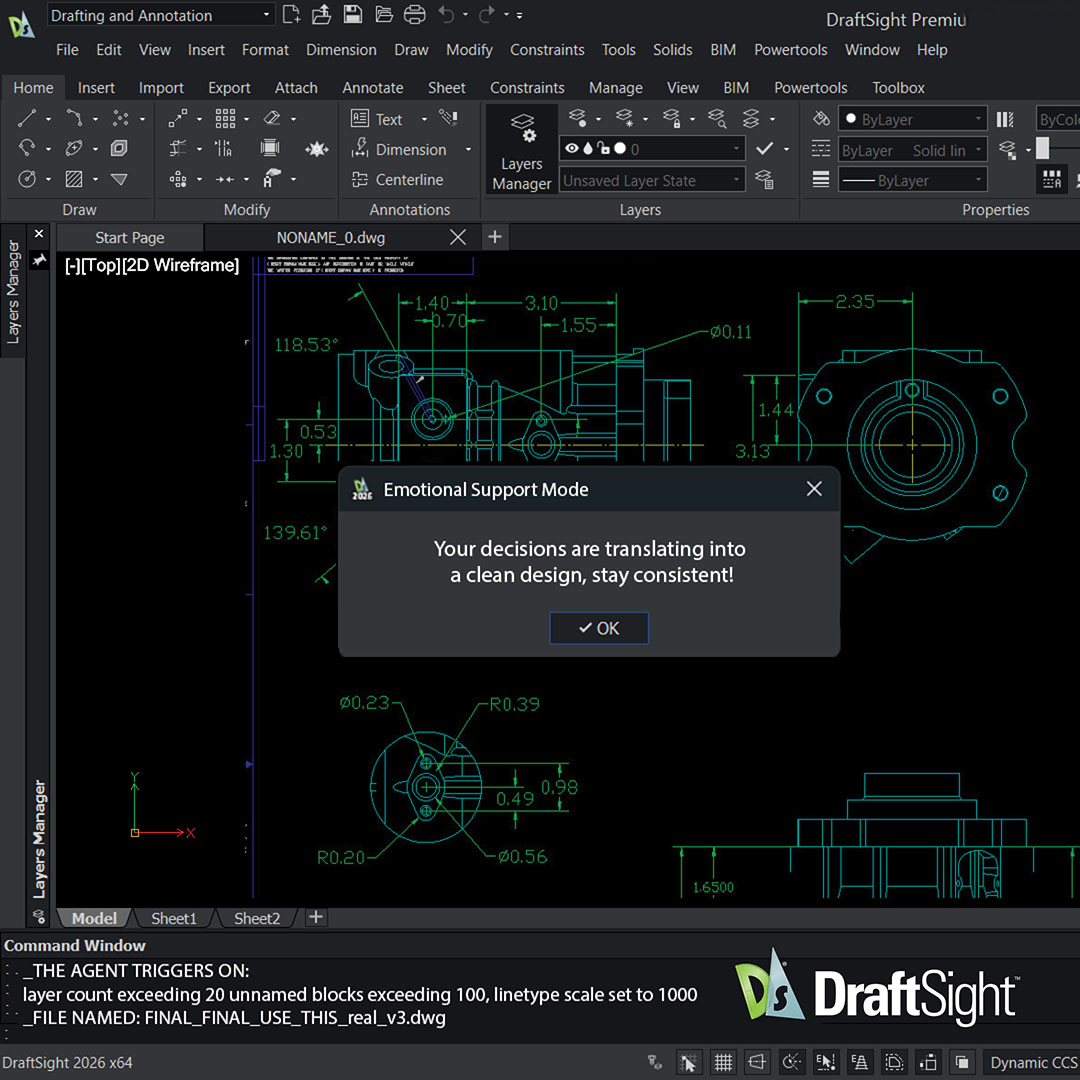Select the Line draw tool
The height and width of the screenshot is (1080, 1080).
27,118
